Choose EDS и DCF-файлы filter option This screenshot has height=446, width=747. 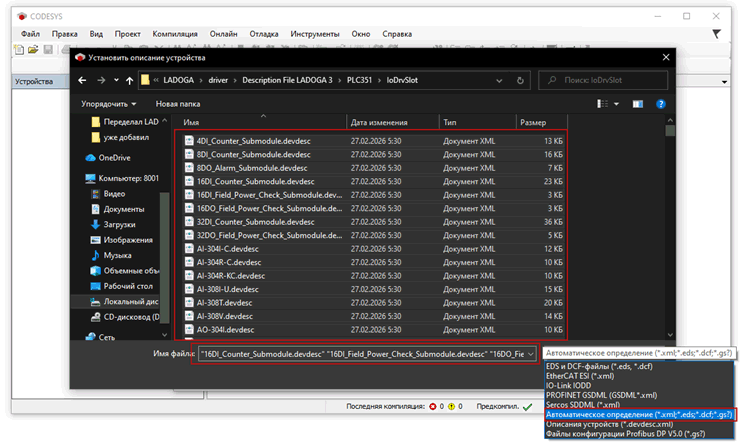click(x=599, y=366)
